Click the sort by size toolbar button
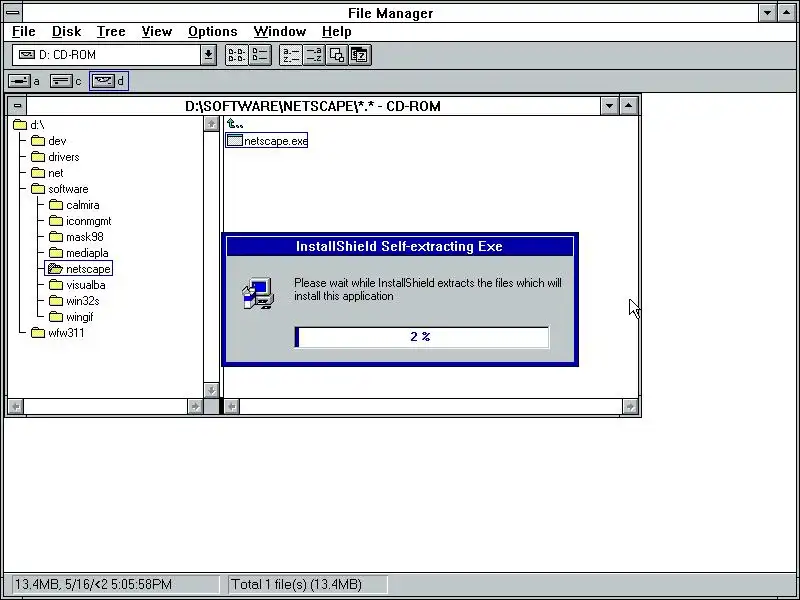 (x=336, y=55)
